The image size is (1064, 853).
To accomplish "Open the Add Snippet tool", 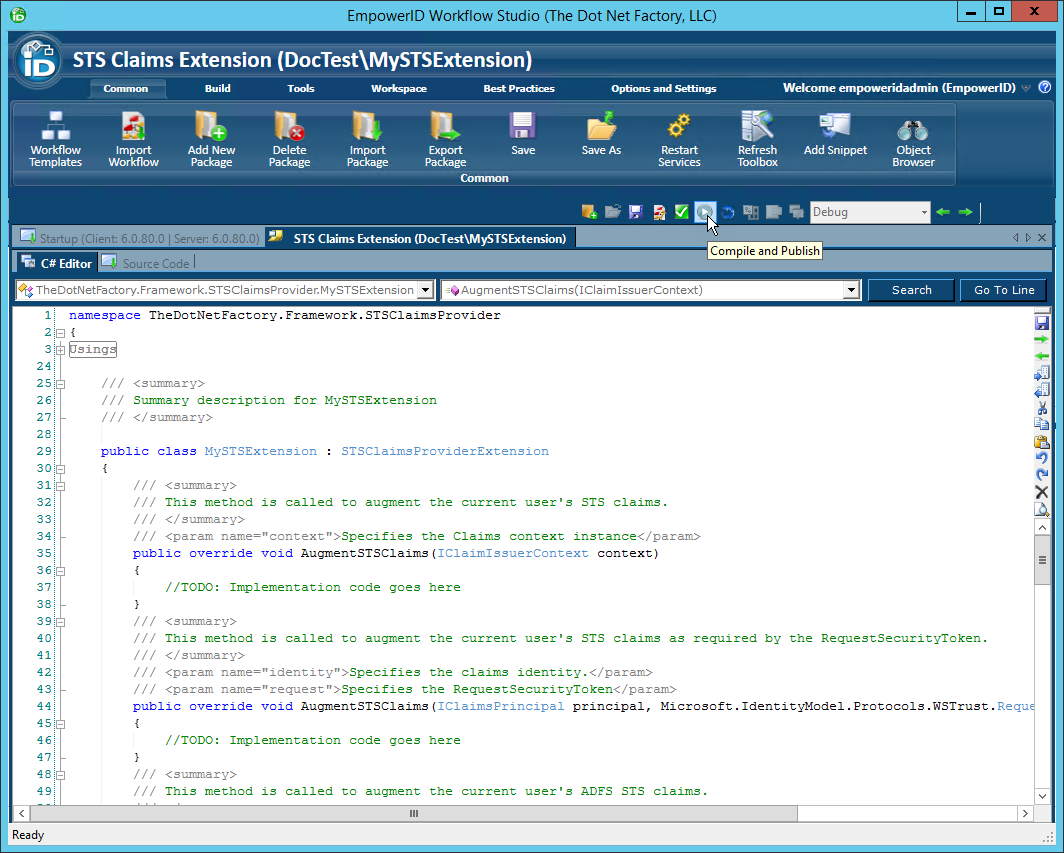I will click(835, 138).
